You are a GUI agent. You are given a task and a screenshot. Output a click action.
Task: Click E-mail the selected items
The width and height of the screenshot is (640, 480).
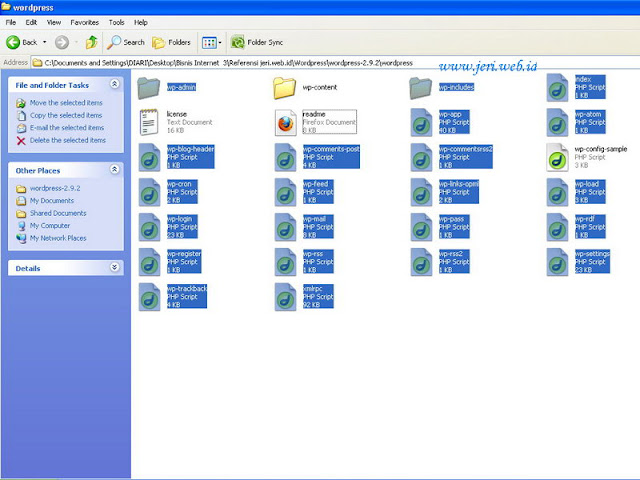pos(67,128)
